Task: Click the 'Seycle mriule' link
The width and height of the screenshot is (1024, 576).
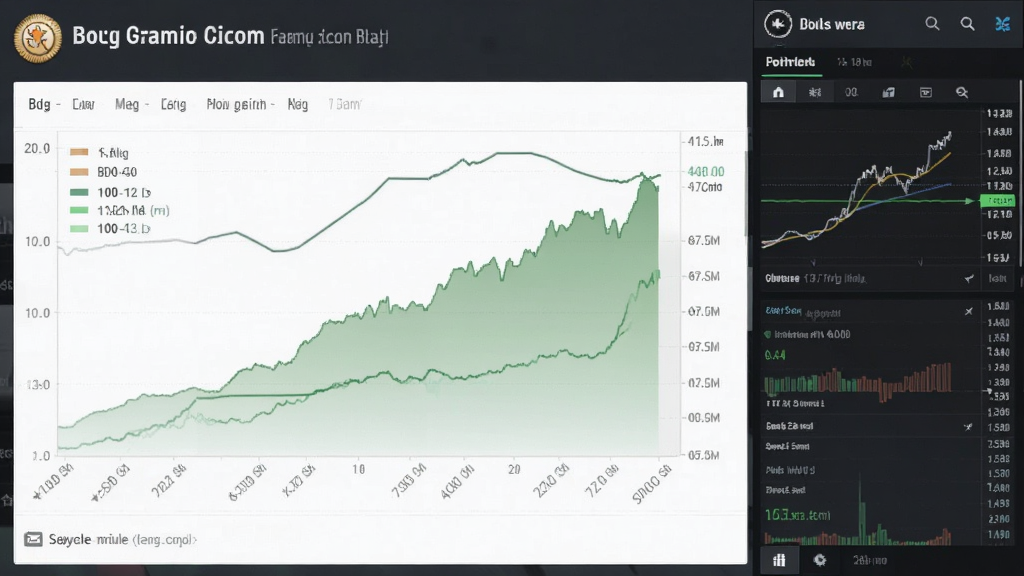Action: 123,539
